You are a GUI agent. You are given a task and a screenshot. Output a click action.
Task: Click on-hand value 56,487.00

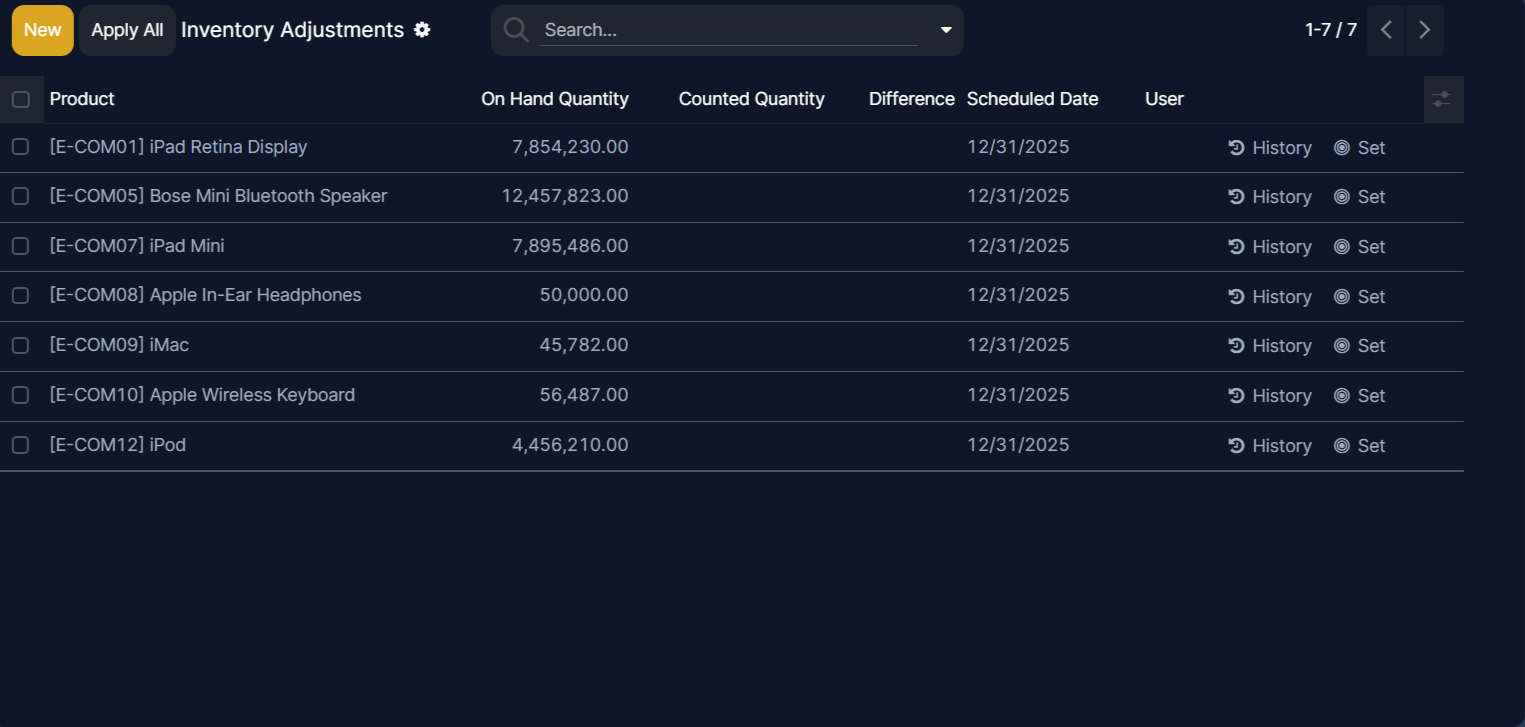coord(584,395)
